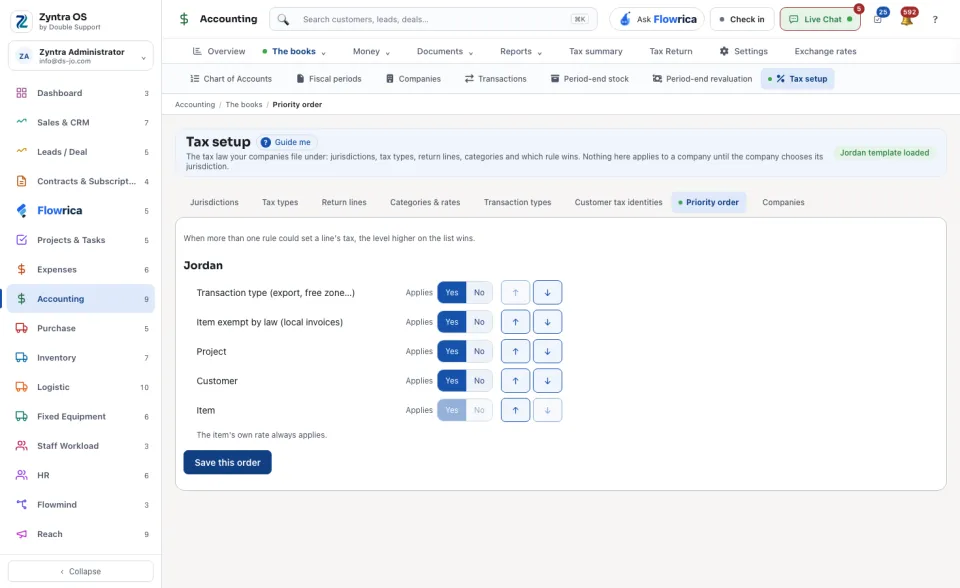The image size is (960, 588).
Task: Set Project Applies to No
Action: [x=479, y=352]
